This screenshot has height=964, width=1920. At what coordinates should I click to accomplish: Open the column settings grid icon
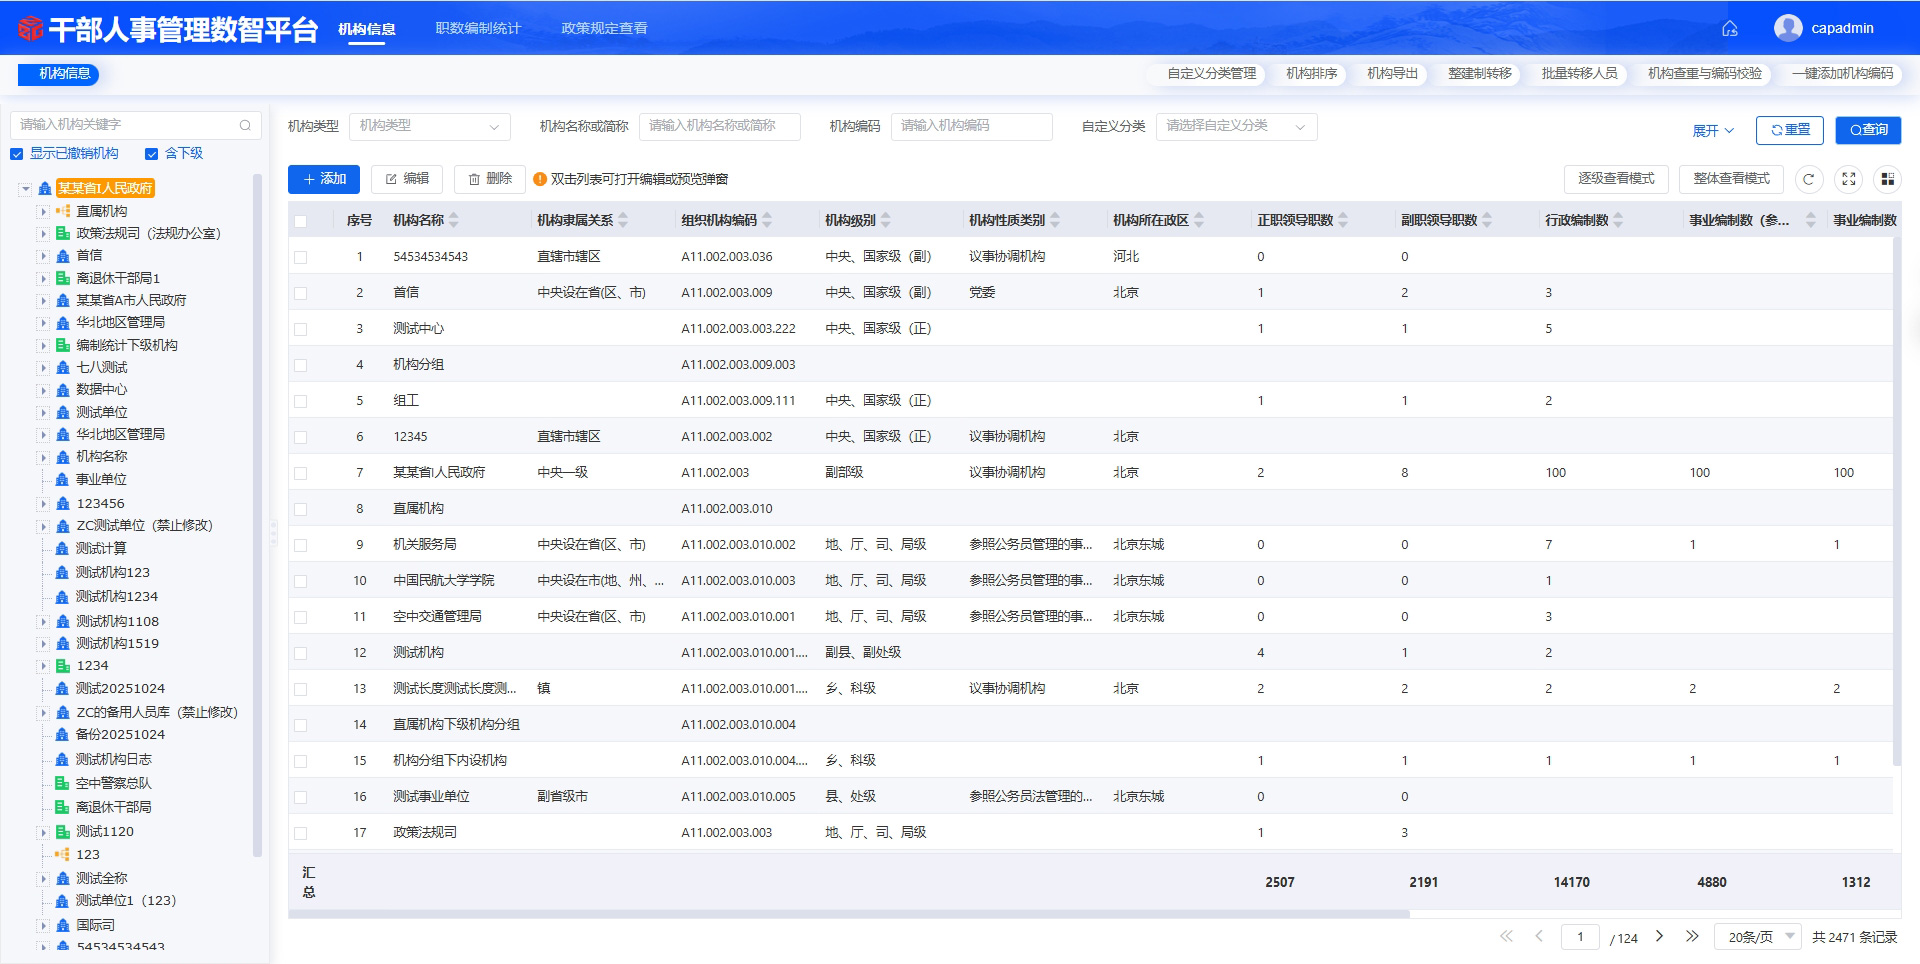(x=1887, y=179)
